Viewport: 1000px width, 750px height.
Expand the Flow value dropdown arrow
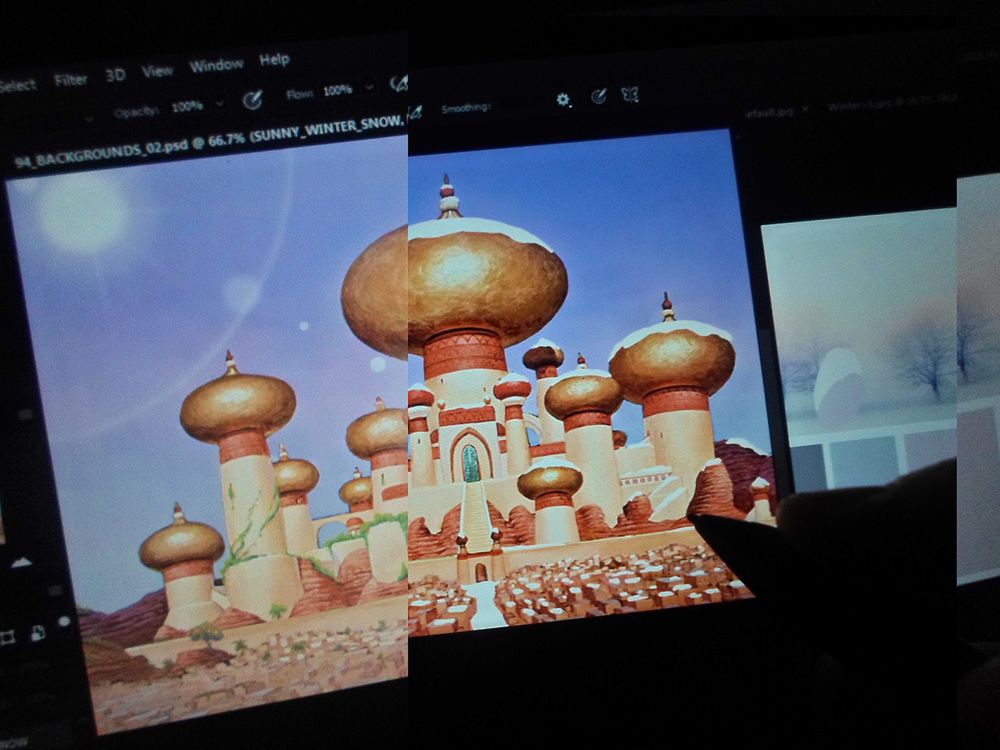369,87
